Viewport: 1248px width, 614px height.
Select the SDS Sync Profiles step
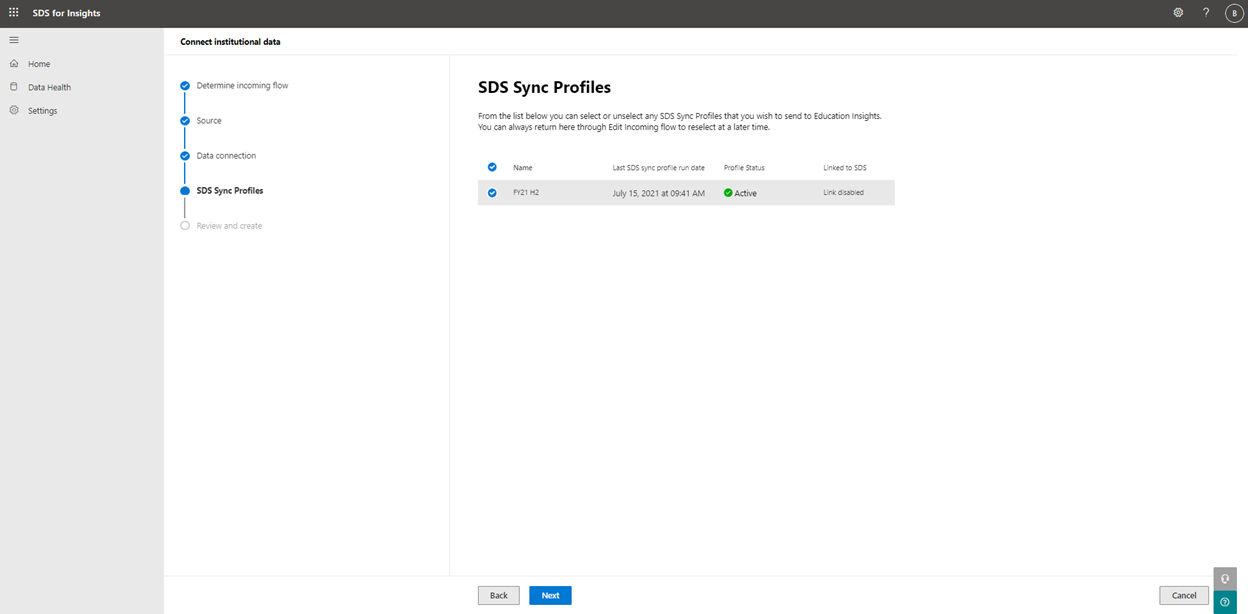pos(230,191)
